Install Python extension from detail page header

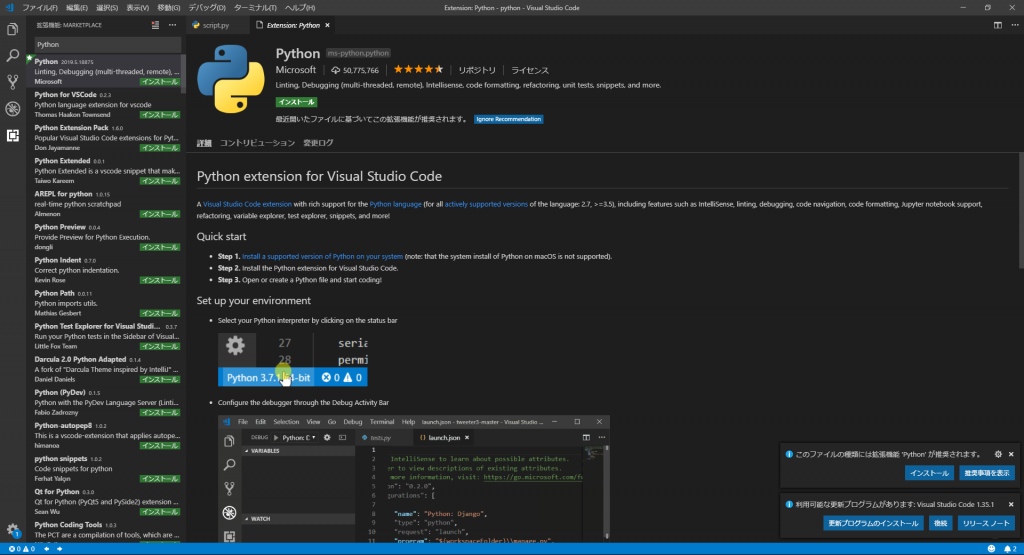click(x=296, y=102)
